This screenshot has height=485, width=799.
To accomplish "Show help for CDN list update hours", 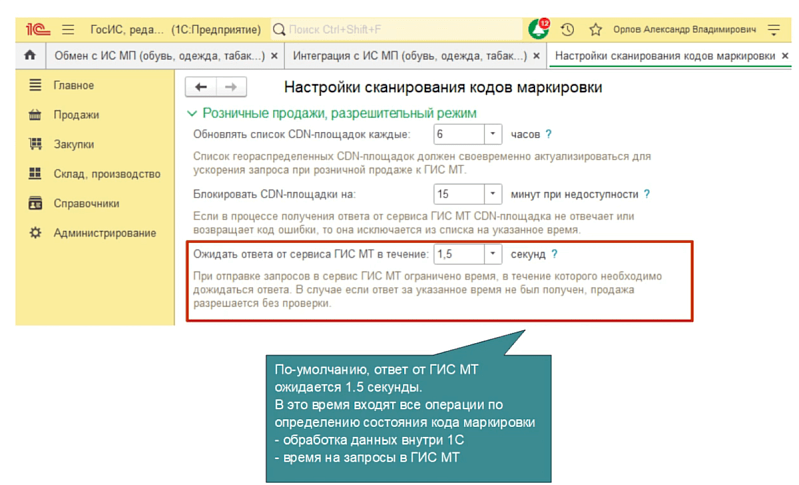I will 548,134.
